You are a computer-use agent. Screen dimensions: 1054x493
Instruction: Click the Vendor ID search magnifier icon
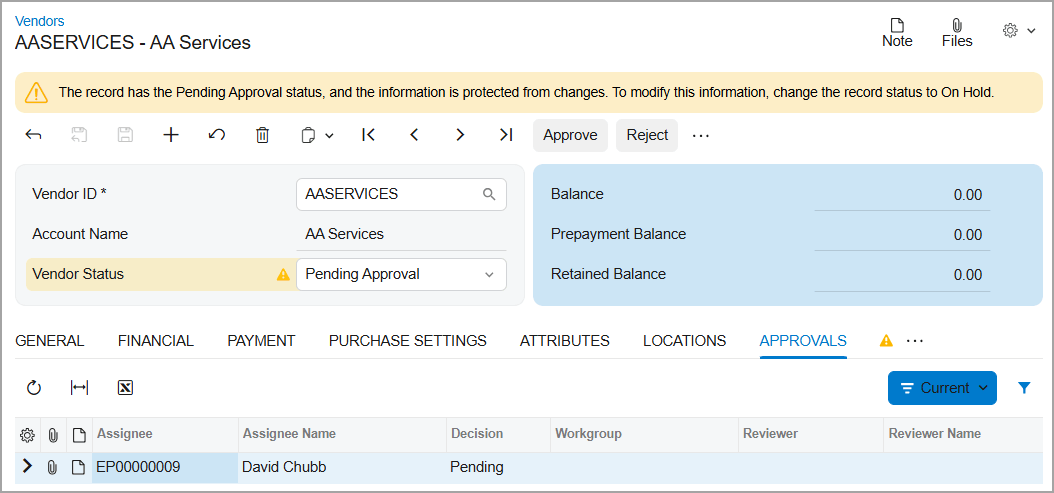coord(489,194)
